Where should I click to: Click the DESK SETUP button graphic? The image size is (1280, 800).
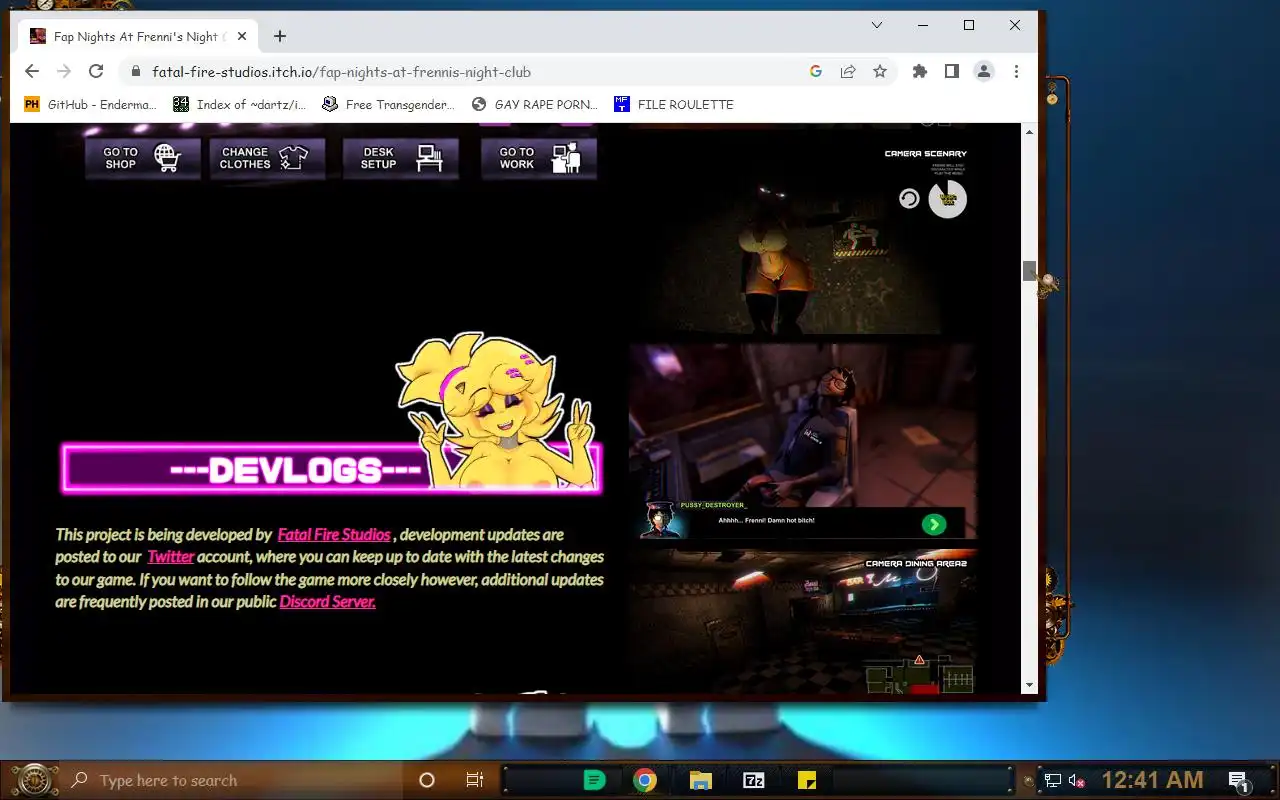[401, 158]
